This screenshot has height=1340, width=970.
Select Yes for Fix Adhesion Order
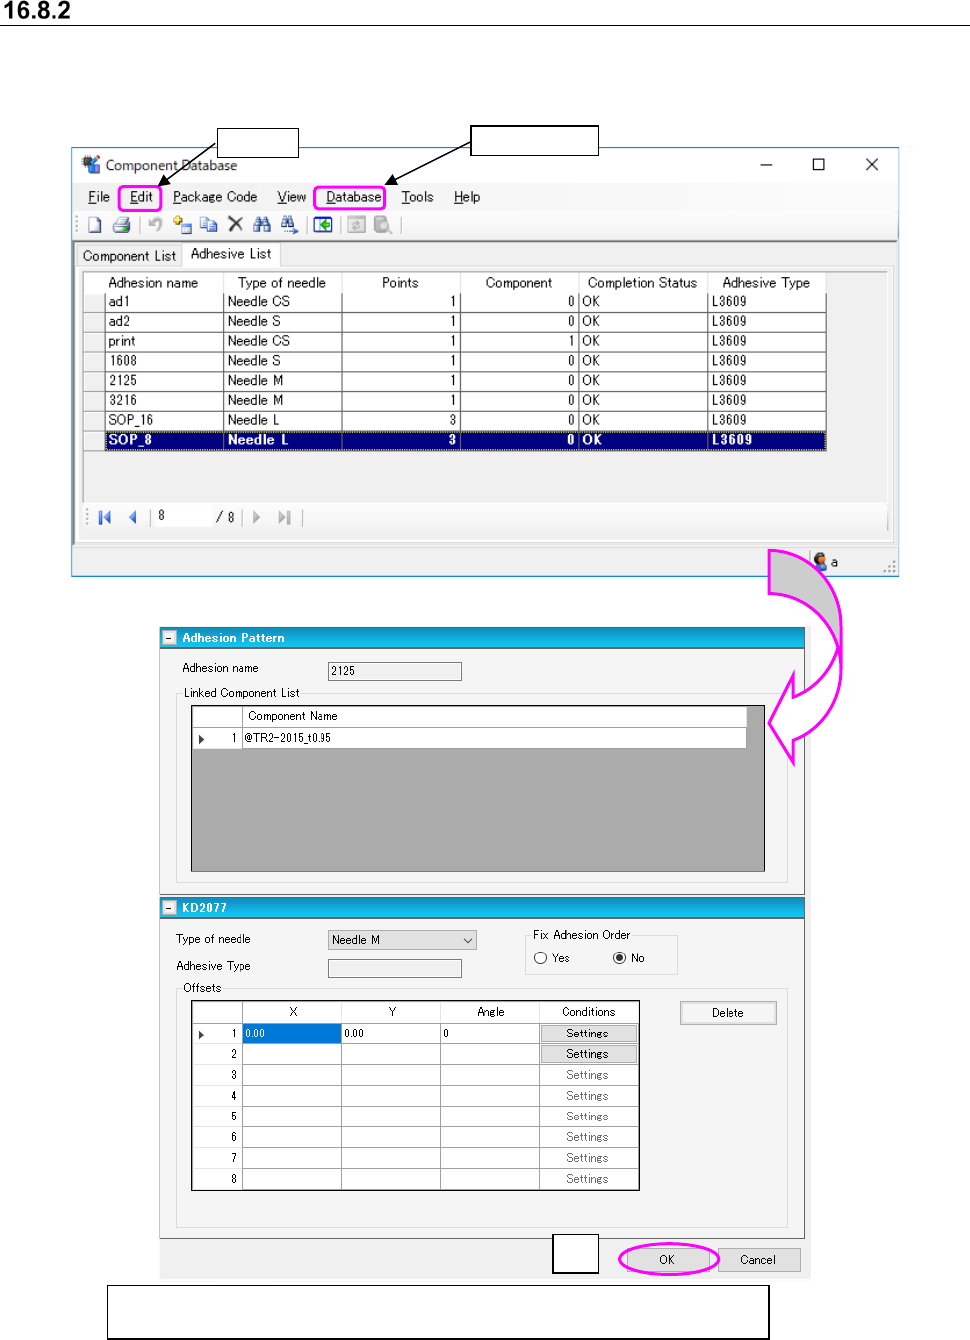click(541, 958)
